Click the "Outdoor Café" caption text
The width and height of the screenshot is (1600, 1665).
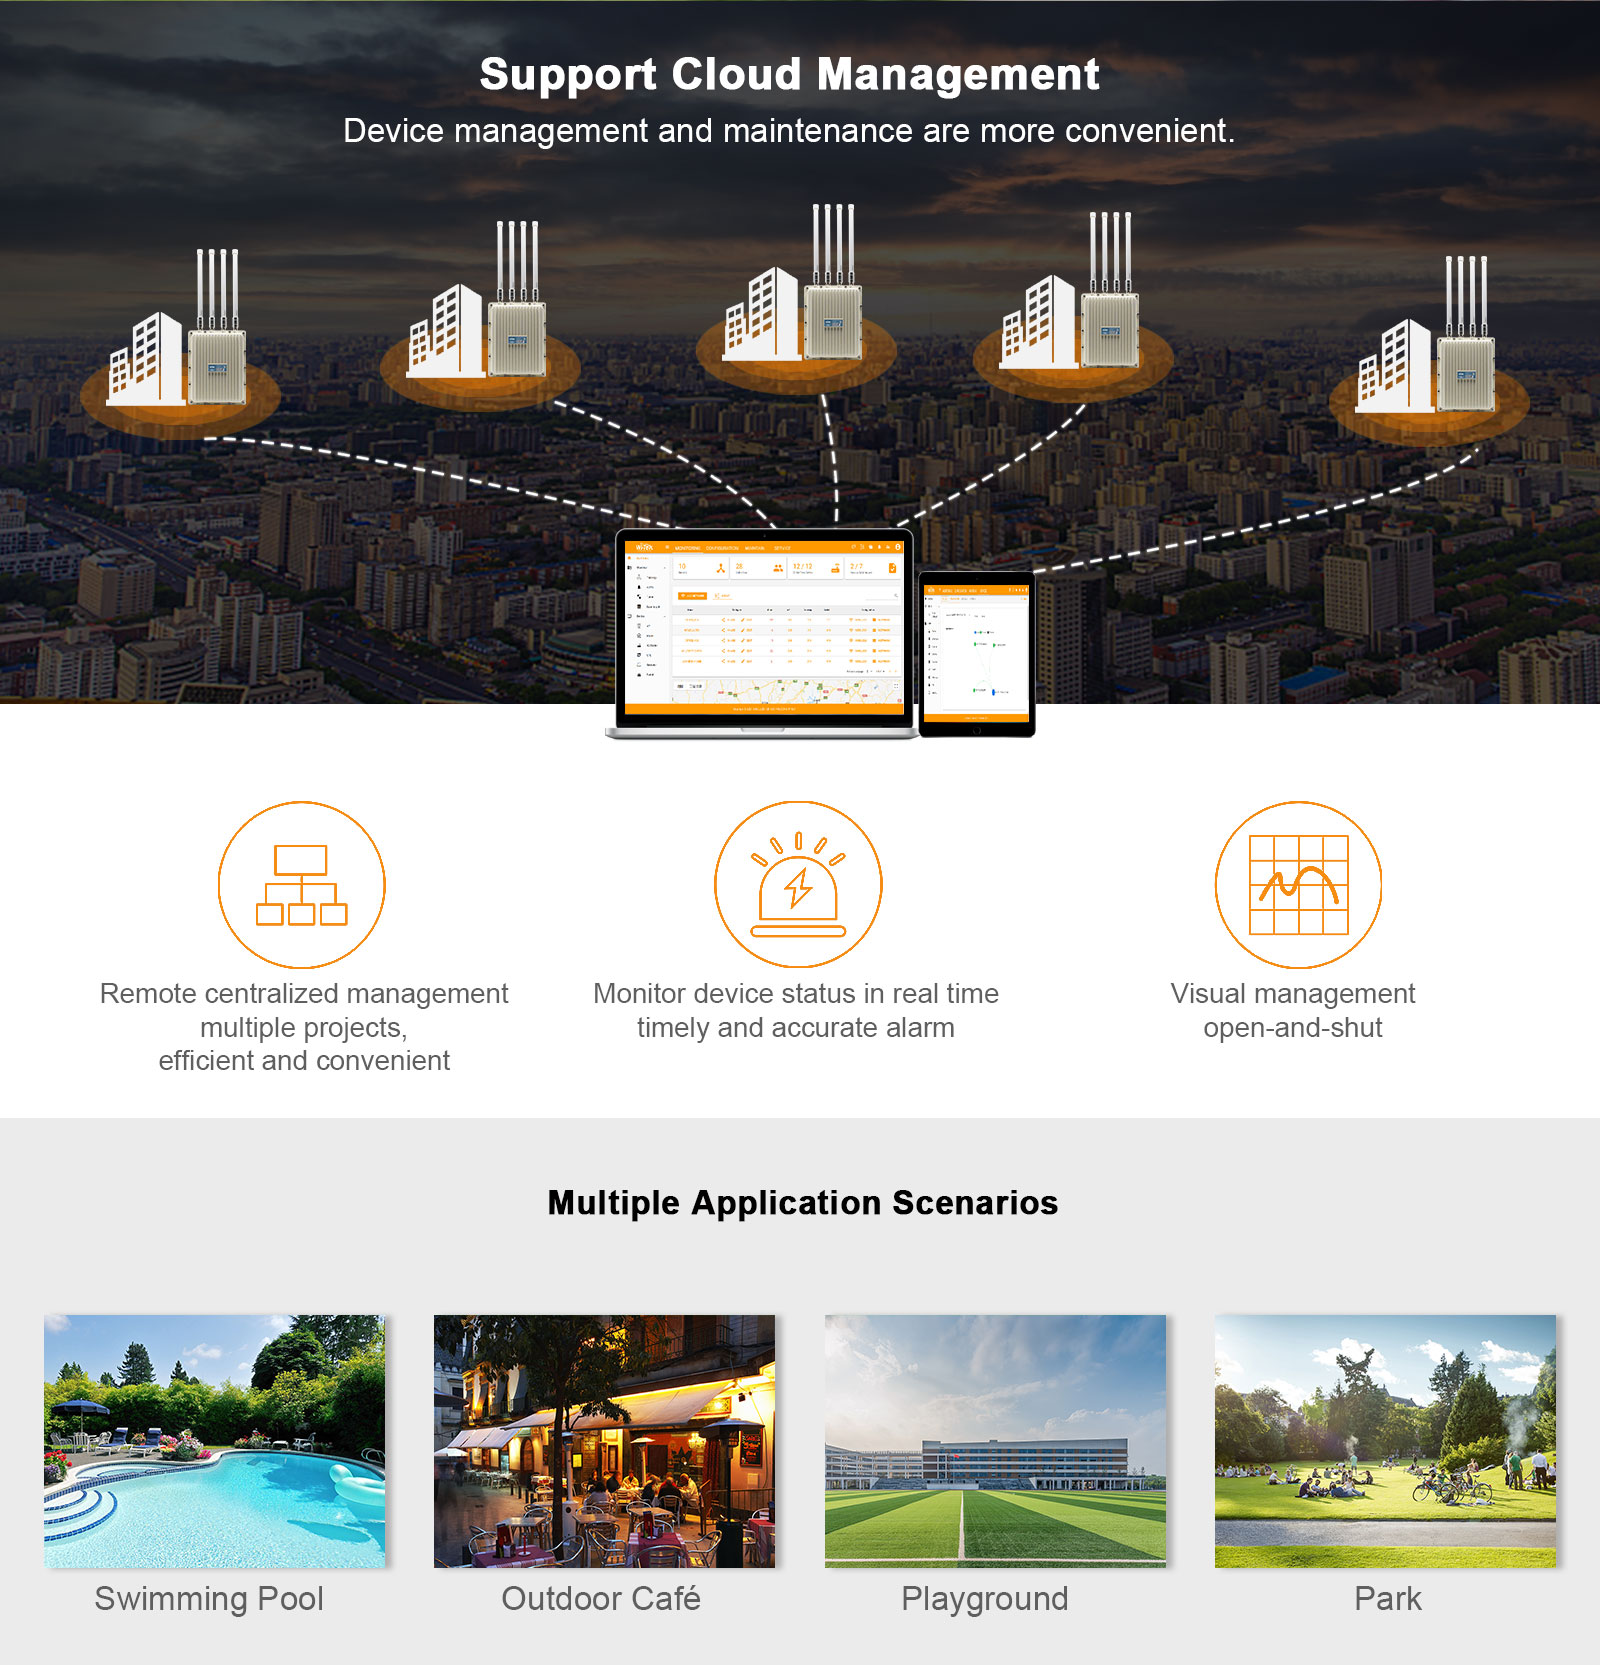[x=601, y=1598]
